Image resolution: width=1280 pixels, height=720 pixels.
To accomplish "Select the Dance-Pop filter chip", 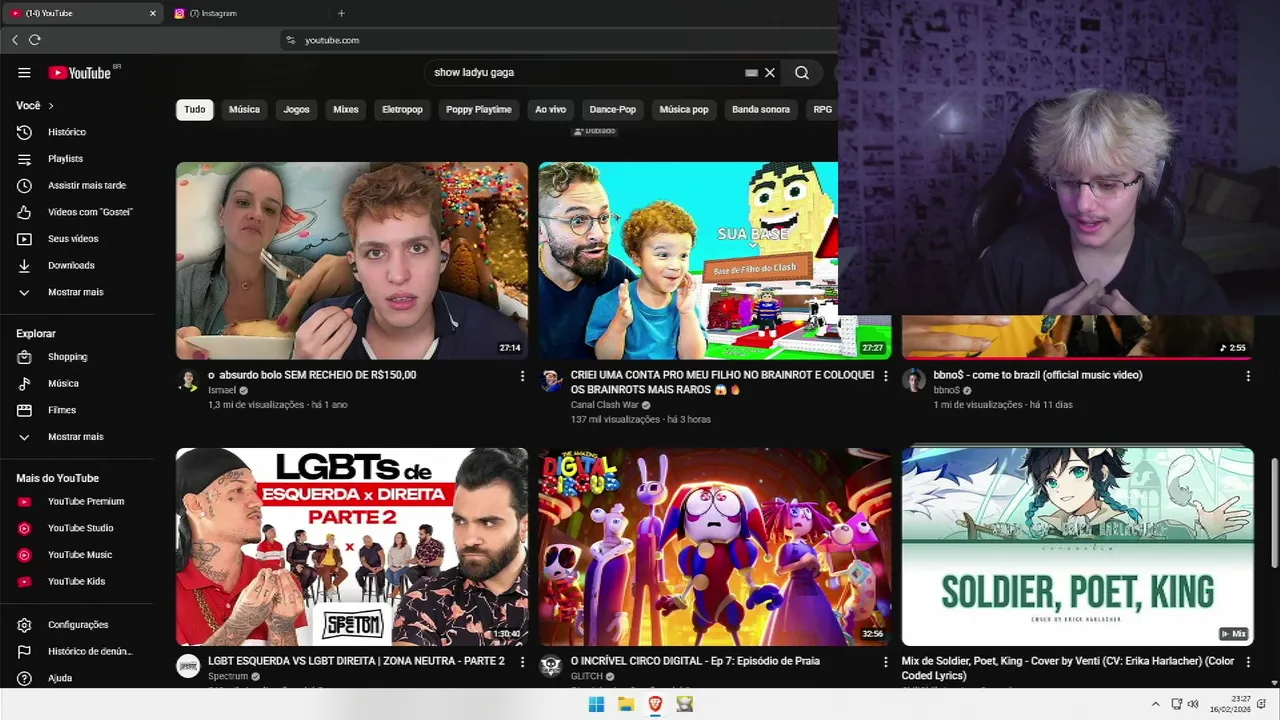I will 613,110.
